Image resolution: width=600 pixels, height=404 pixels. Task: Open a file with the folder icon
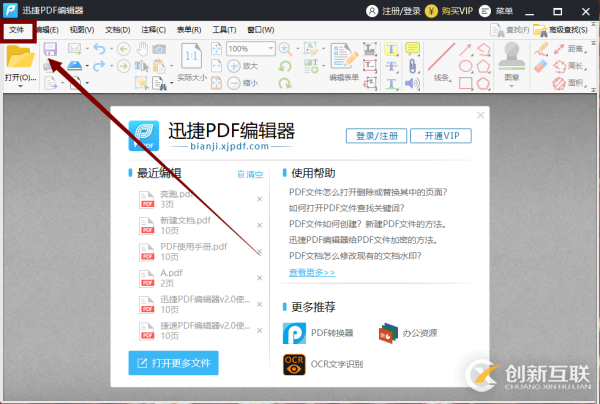click(x=20, y=57)
